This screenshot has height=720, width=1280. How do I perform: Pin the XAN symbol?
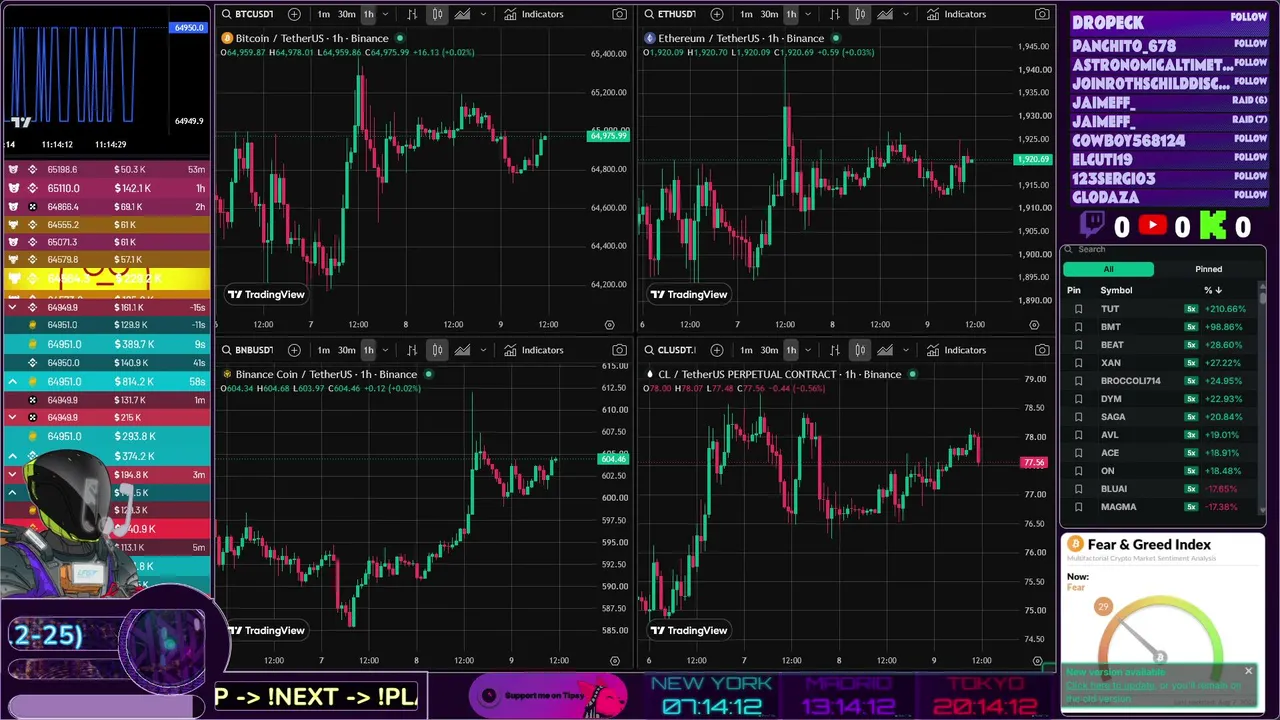click(1078, 363)
